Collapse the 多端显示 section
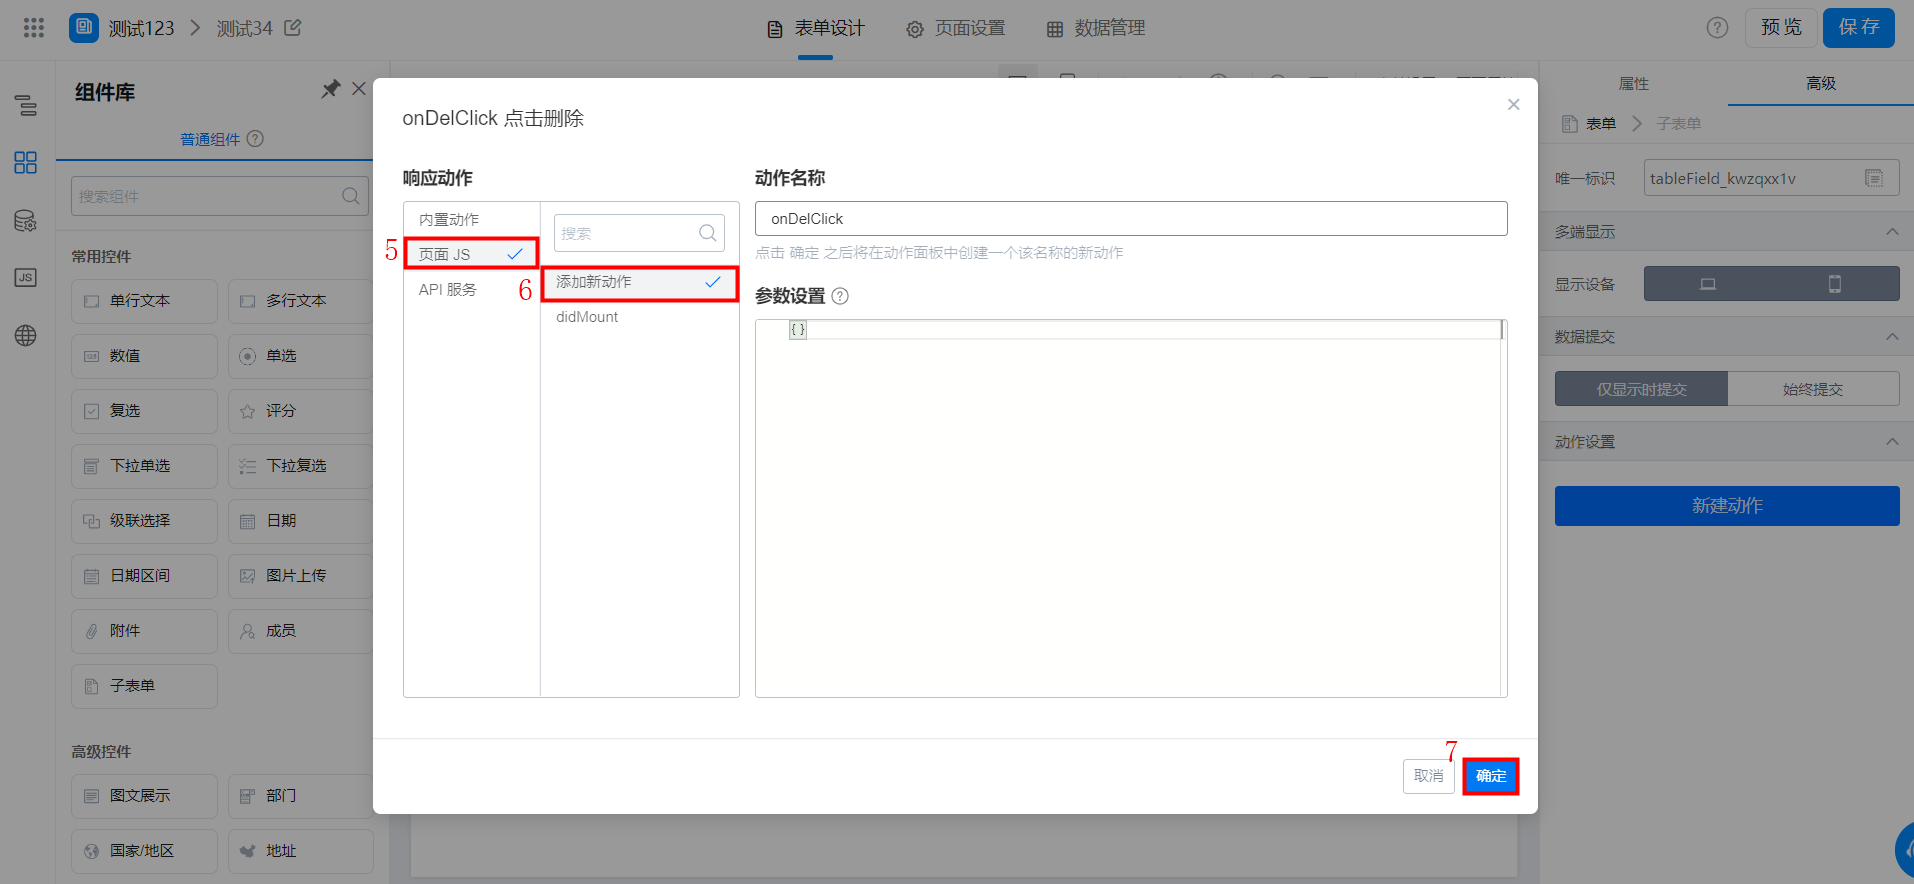 1892,232
